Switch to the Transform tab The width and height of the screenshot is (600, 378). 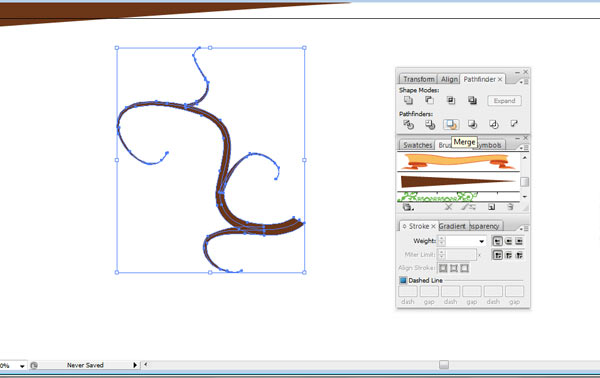[x=418, y=79]
